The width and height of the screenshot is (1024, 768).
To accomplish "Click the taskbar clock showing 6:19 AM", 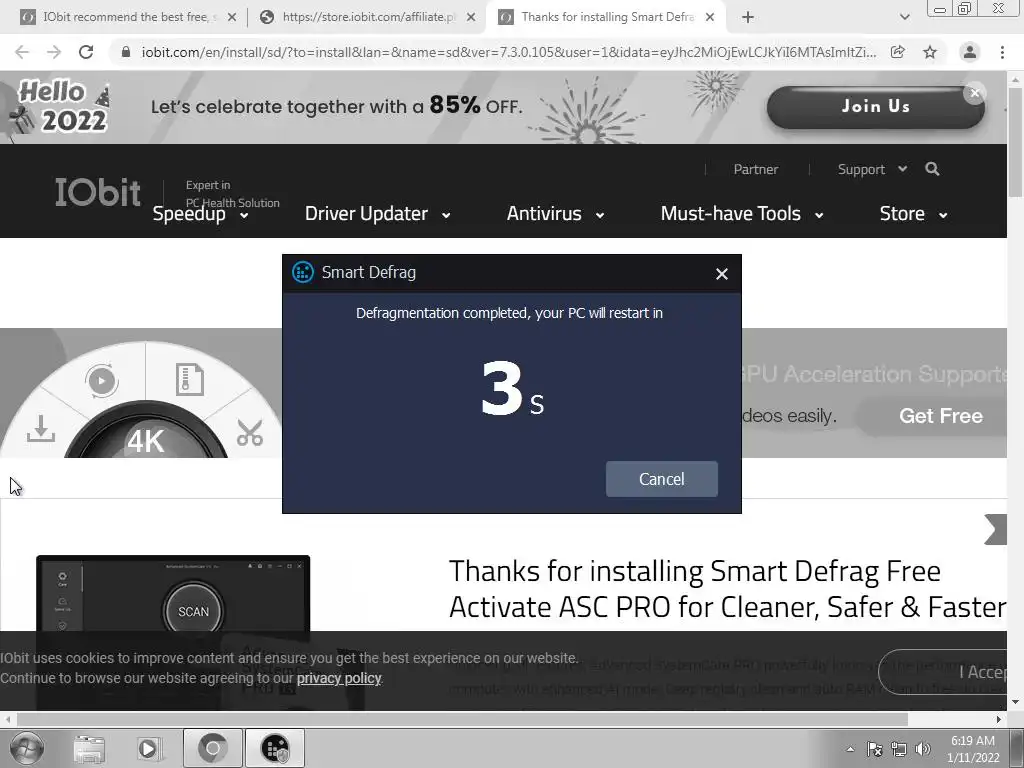I will tap(973, 749).
